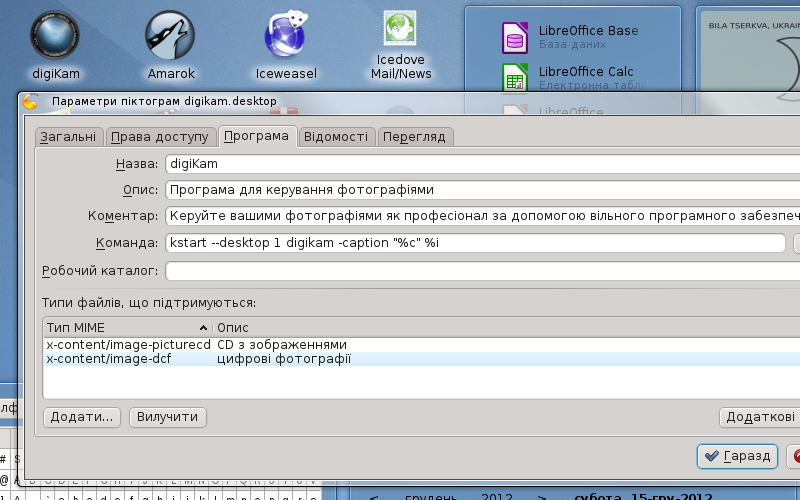The width and height of the screenshot is (800, 500).
Task: Click the LibreOffice Calc label text
Action: (x=586, y=71)
